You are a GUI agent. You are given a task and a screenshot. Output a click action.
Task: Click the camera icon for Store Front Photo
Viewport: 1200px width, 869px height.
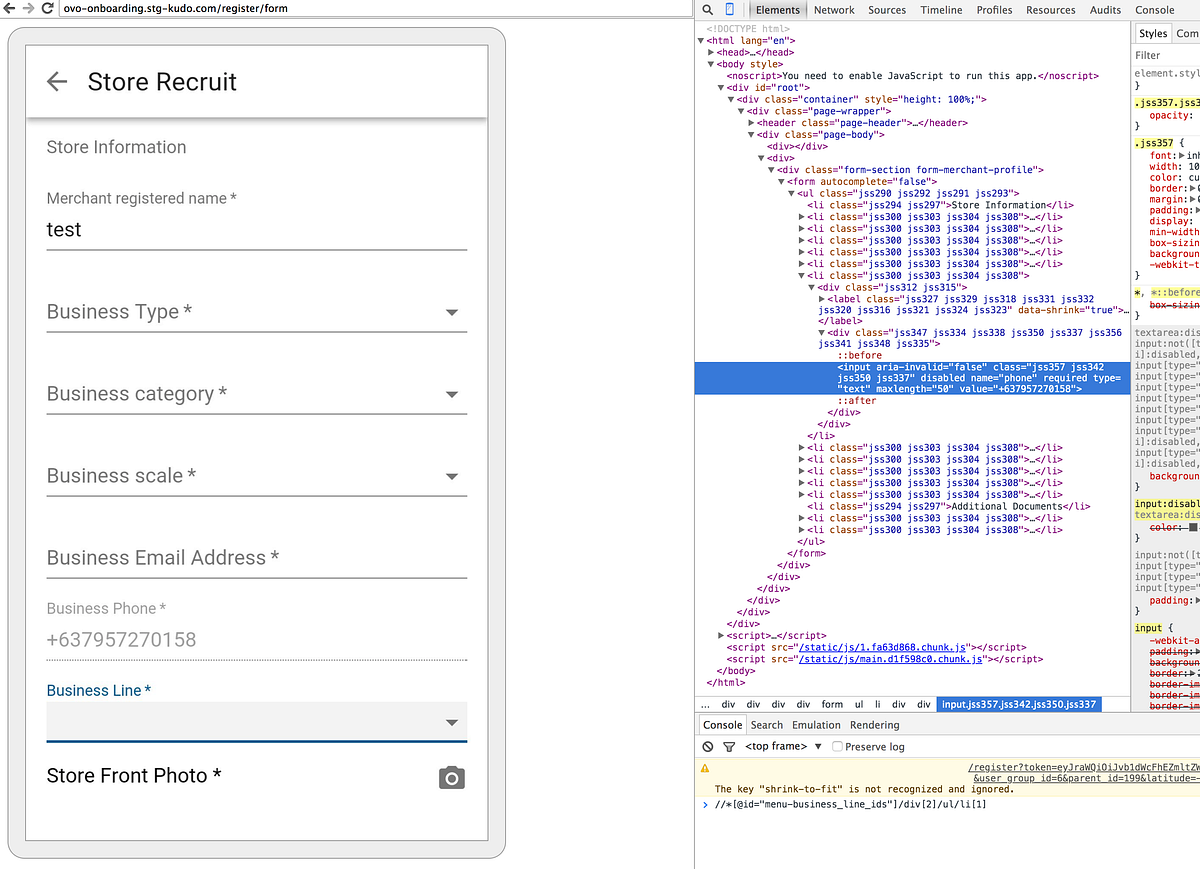(x=451, y=777)
